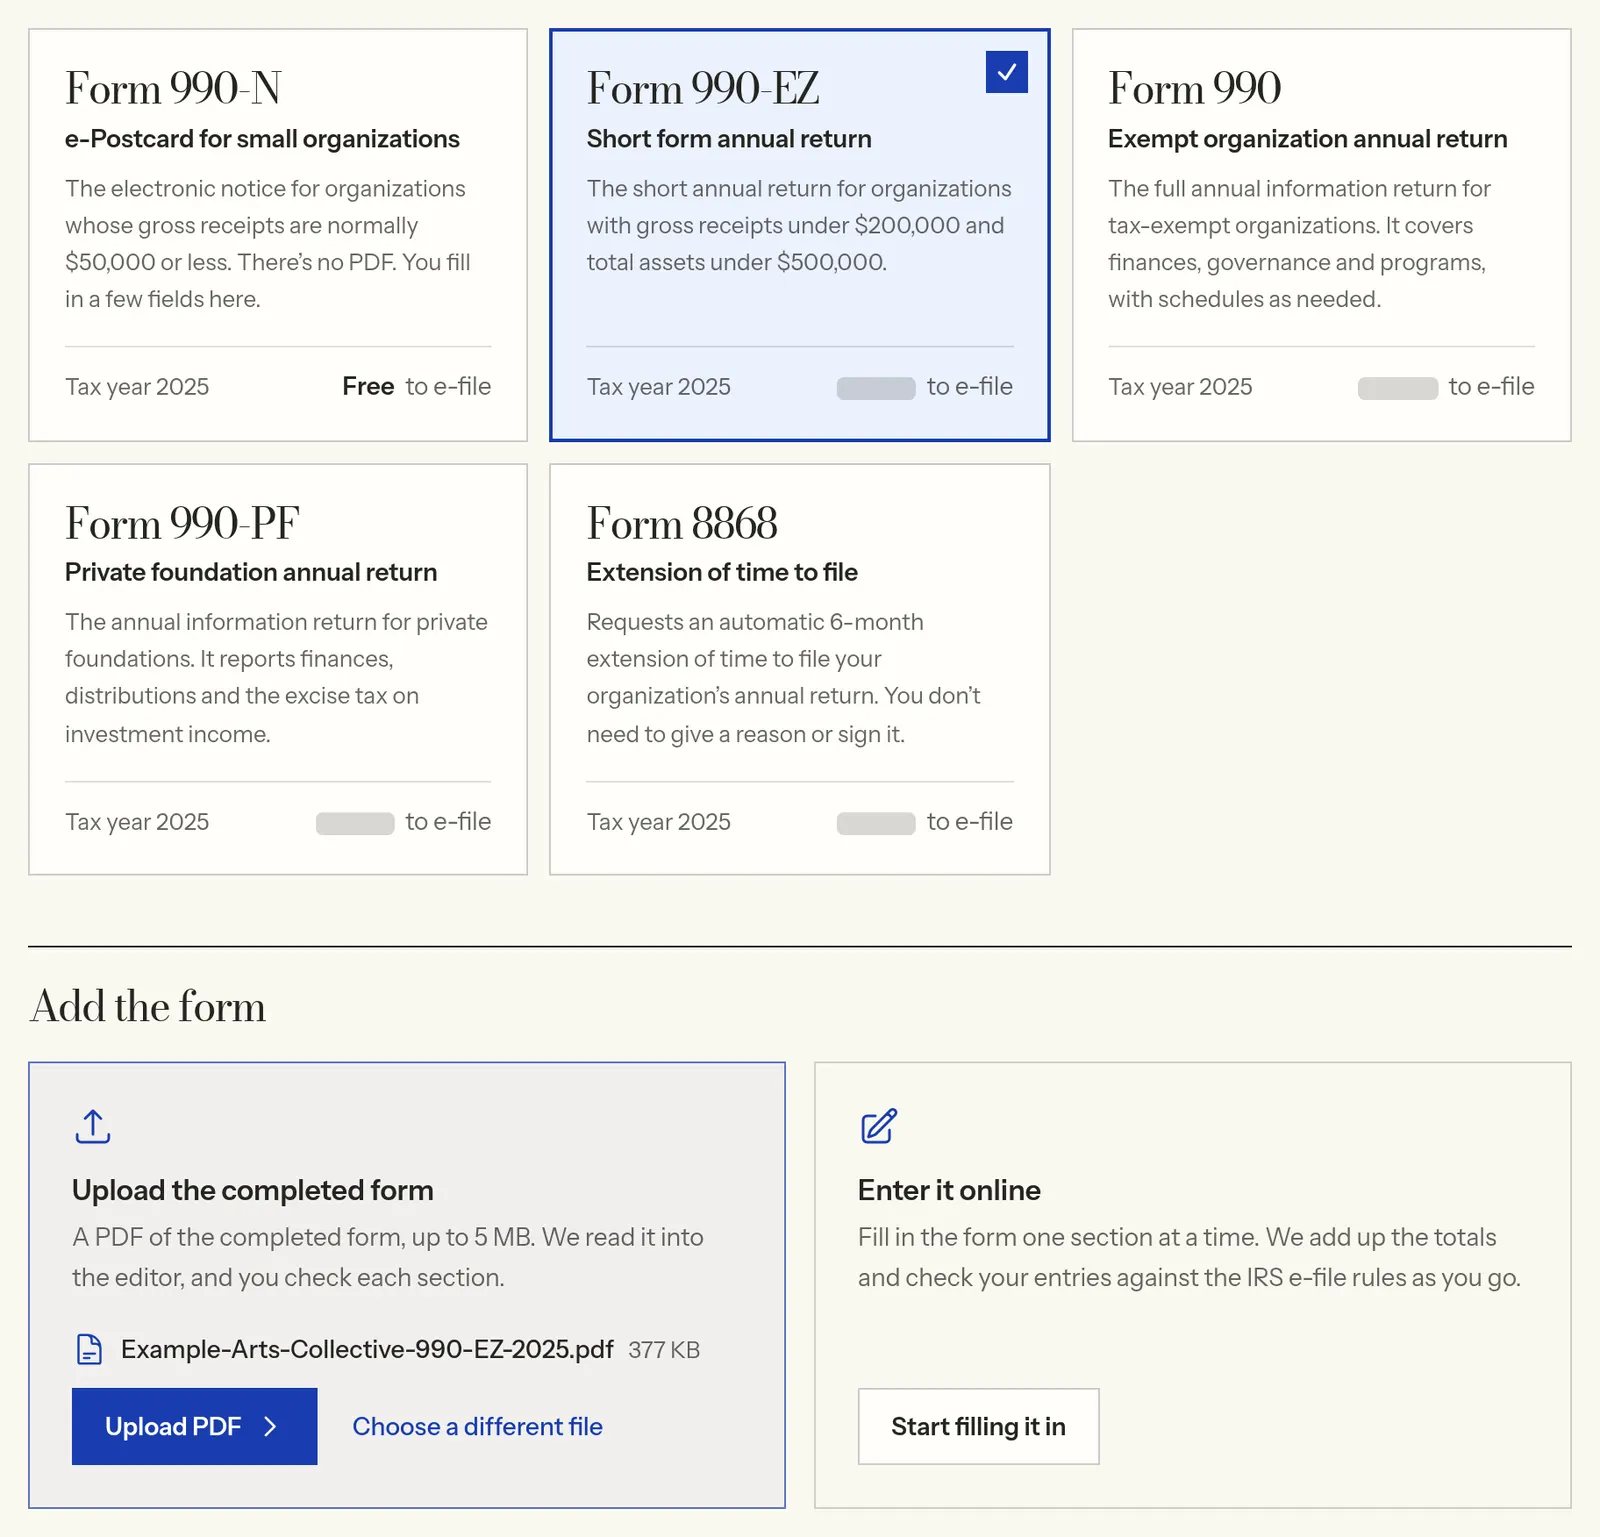This screenshot has width=1600, height=1537.
Task: Click 'e-Postcard for small organizations' subtitle
Action: point(262,139)
